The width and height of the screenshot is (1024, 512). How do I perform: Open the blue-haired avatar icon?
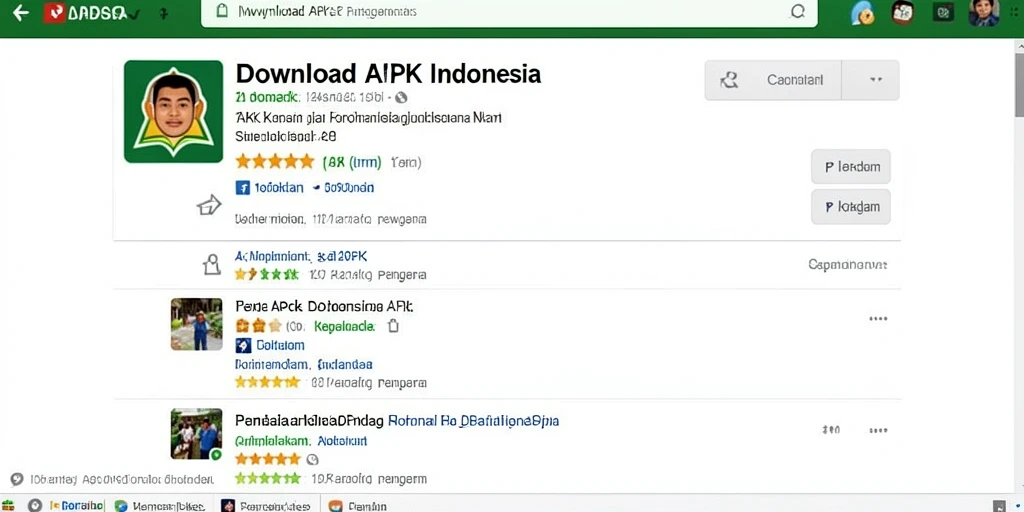point(864,12)
